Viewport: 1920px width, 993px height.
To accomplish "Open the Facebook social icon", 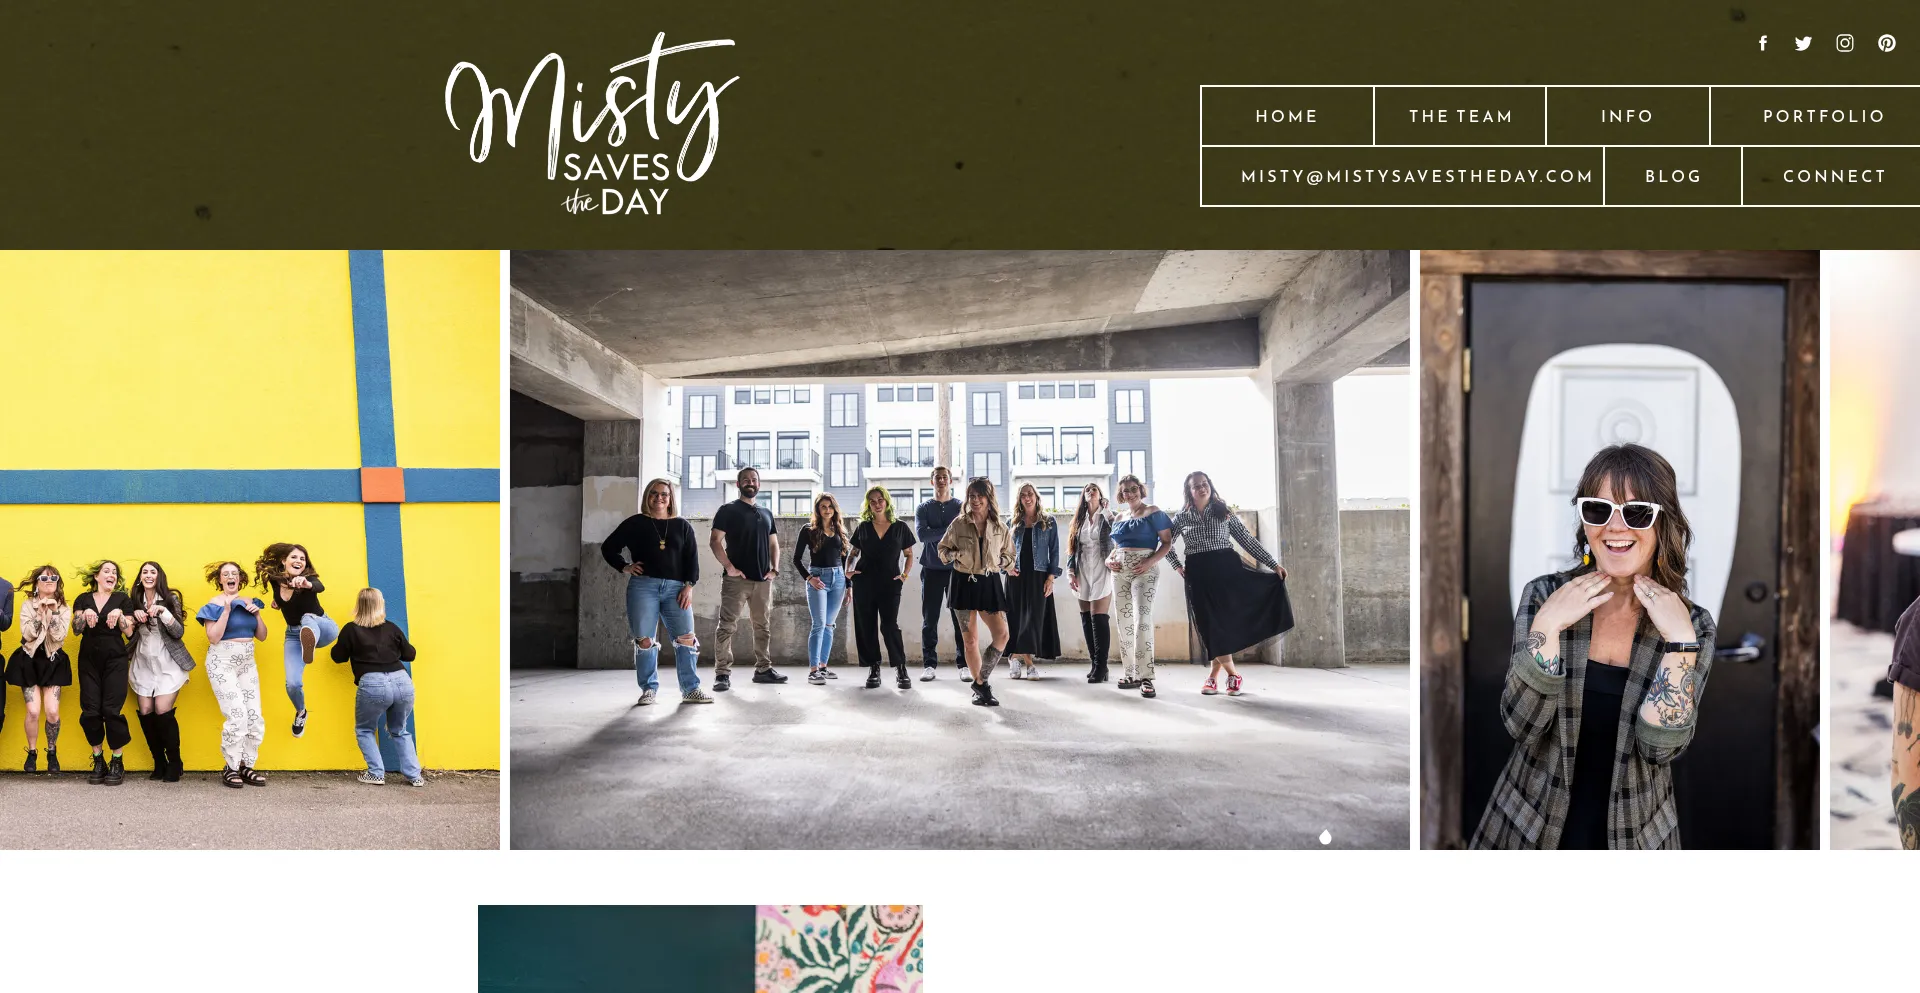I will (x=1763, y=43).
